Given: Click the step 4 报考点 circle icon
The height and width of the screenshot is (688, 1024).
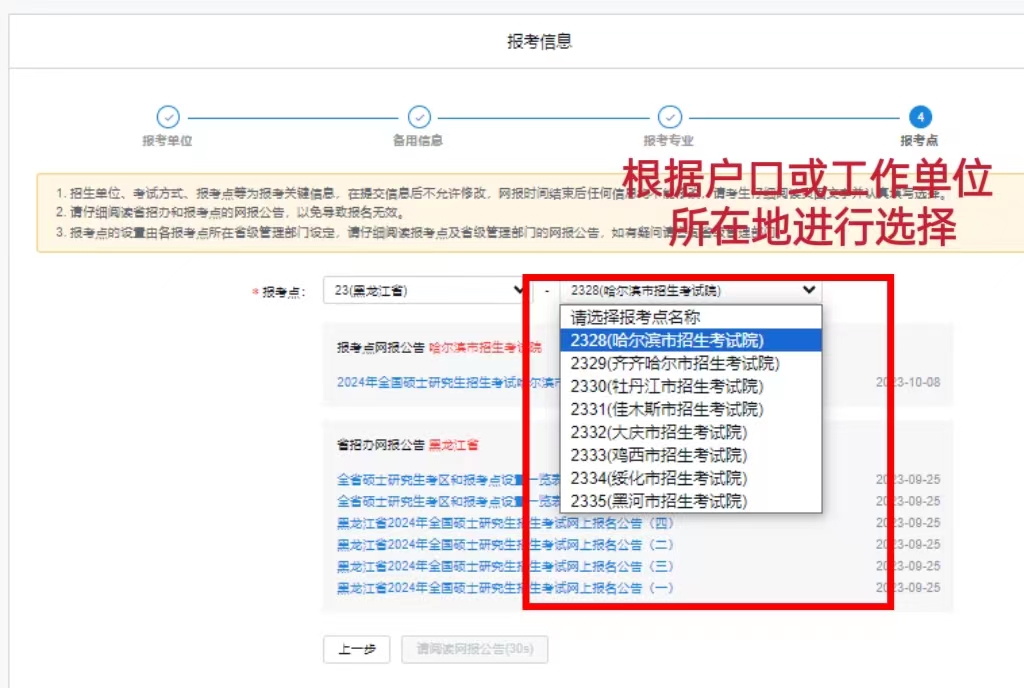Looking at the screenshot, I should point(920,117).
